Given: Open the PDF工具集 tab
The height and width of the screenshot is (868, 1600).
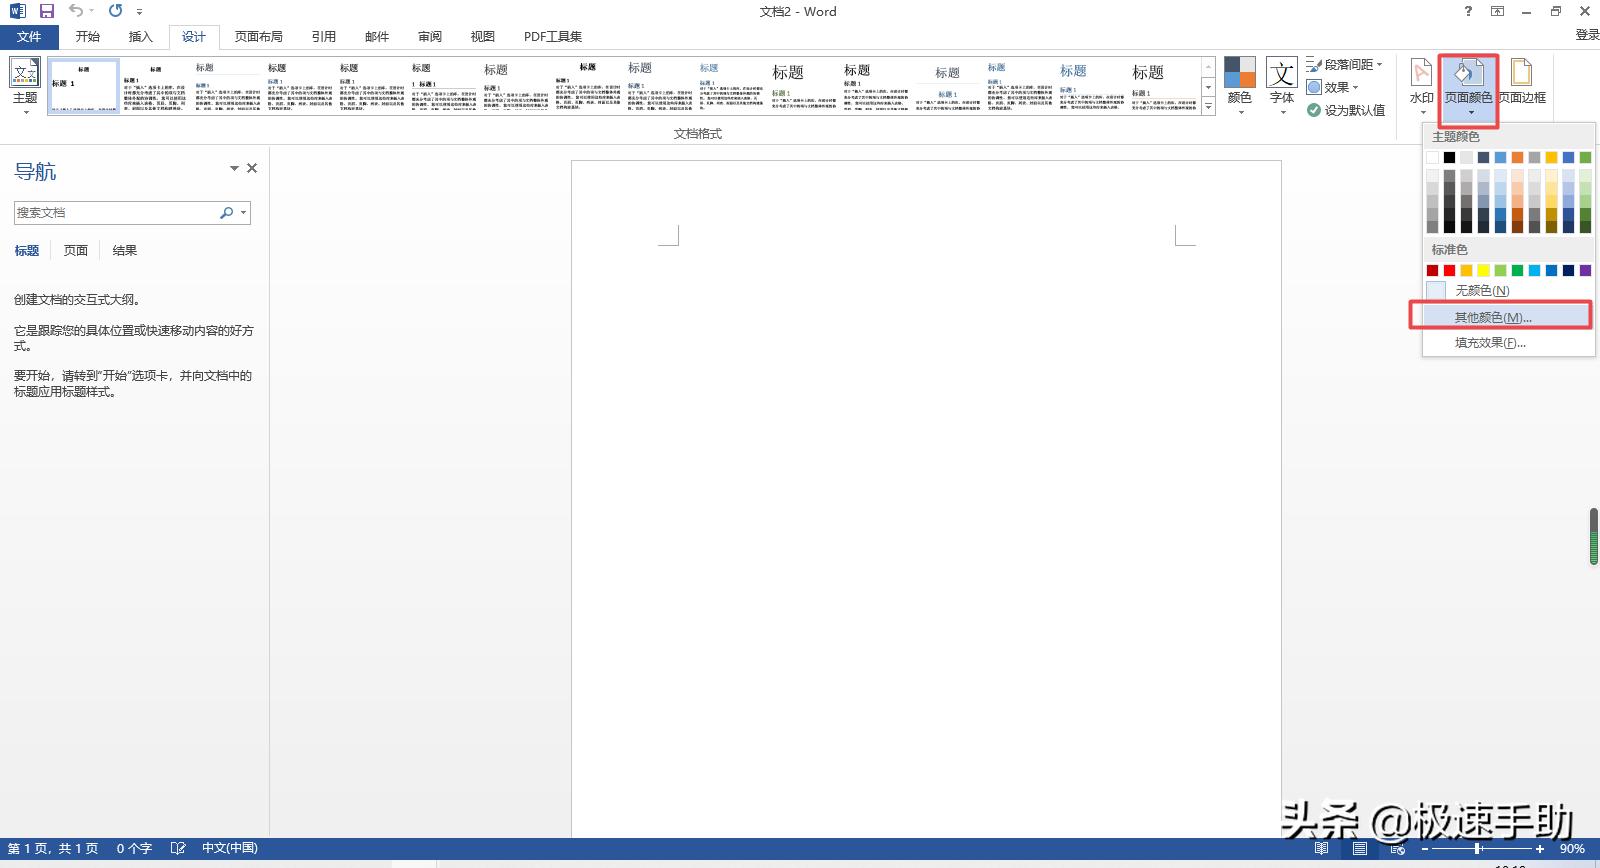Looking at the screenshot, I should click(x=553, y=37).
